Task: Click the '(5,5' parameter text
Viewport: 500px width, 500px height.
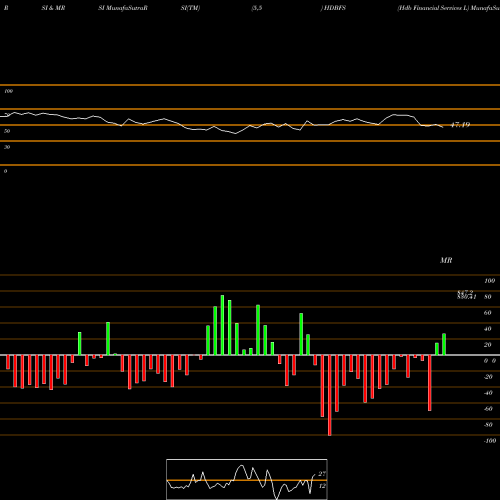Action: (257, 8)
